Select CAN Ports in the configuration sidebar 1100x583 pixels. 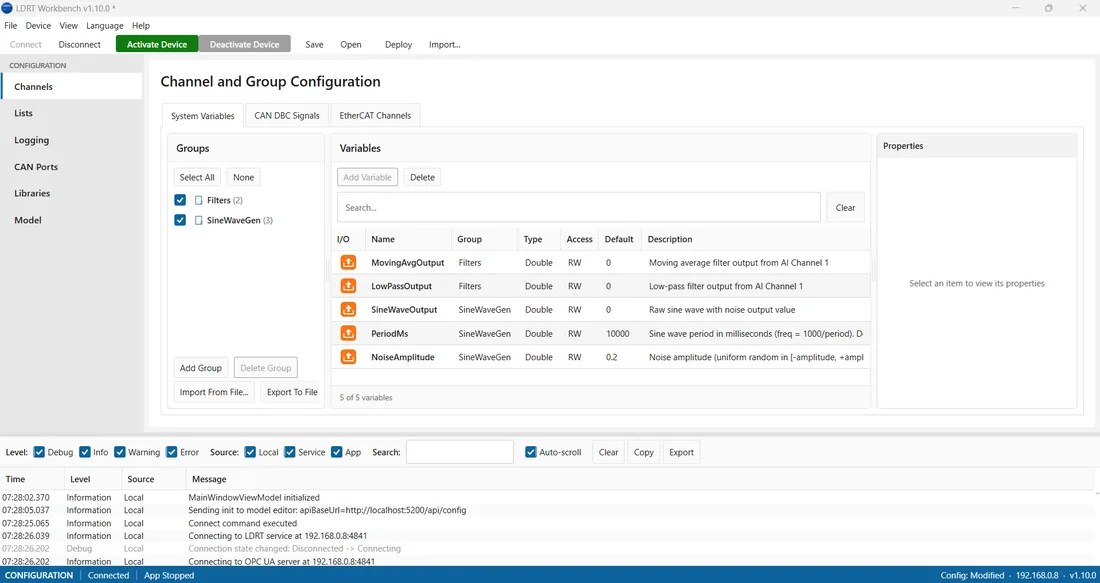[x=72, y=167]
